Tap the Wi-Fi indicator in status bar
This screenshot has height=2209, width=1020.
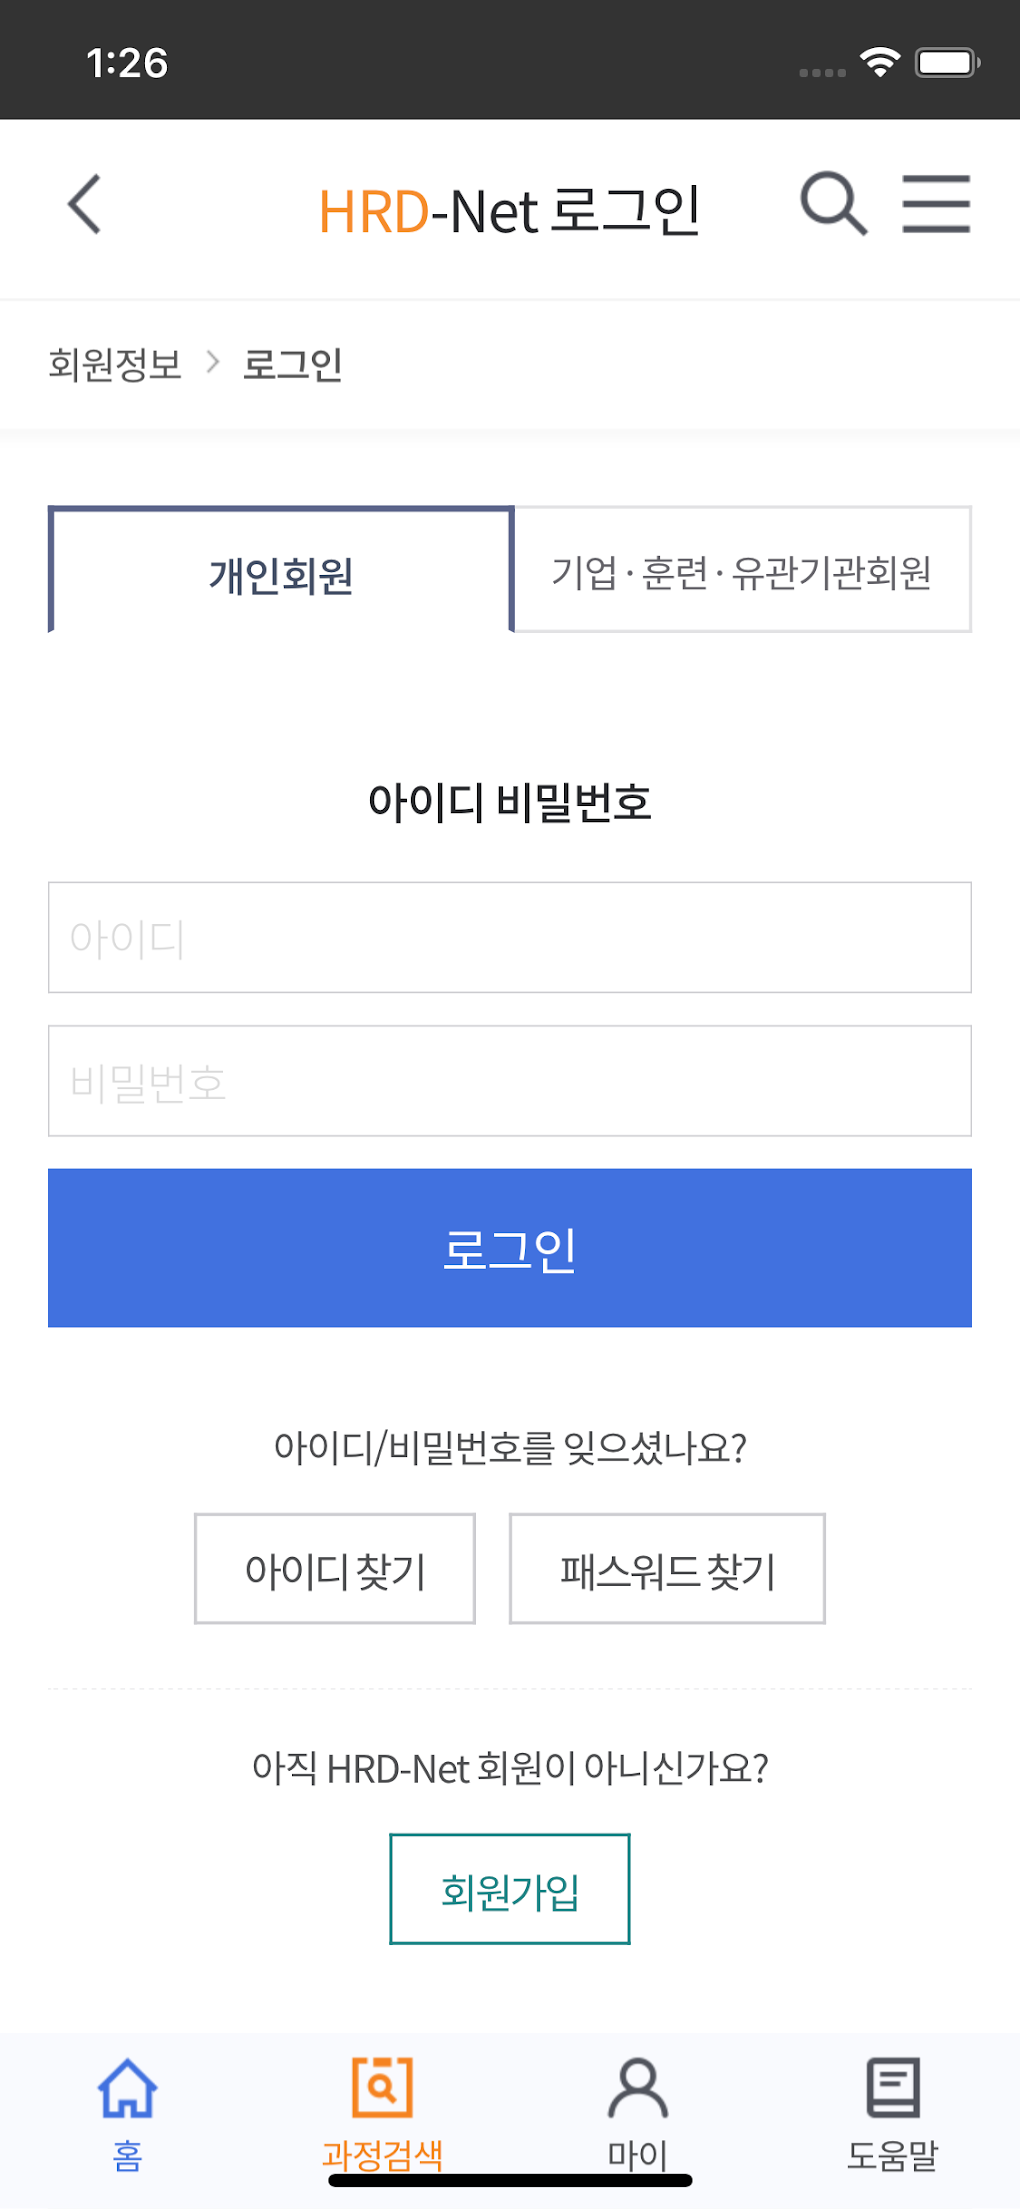click(x=879, y=62)
